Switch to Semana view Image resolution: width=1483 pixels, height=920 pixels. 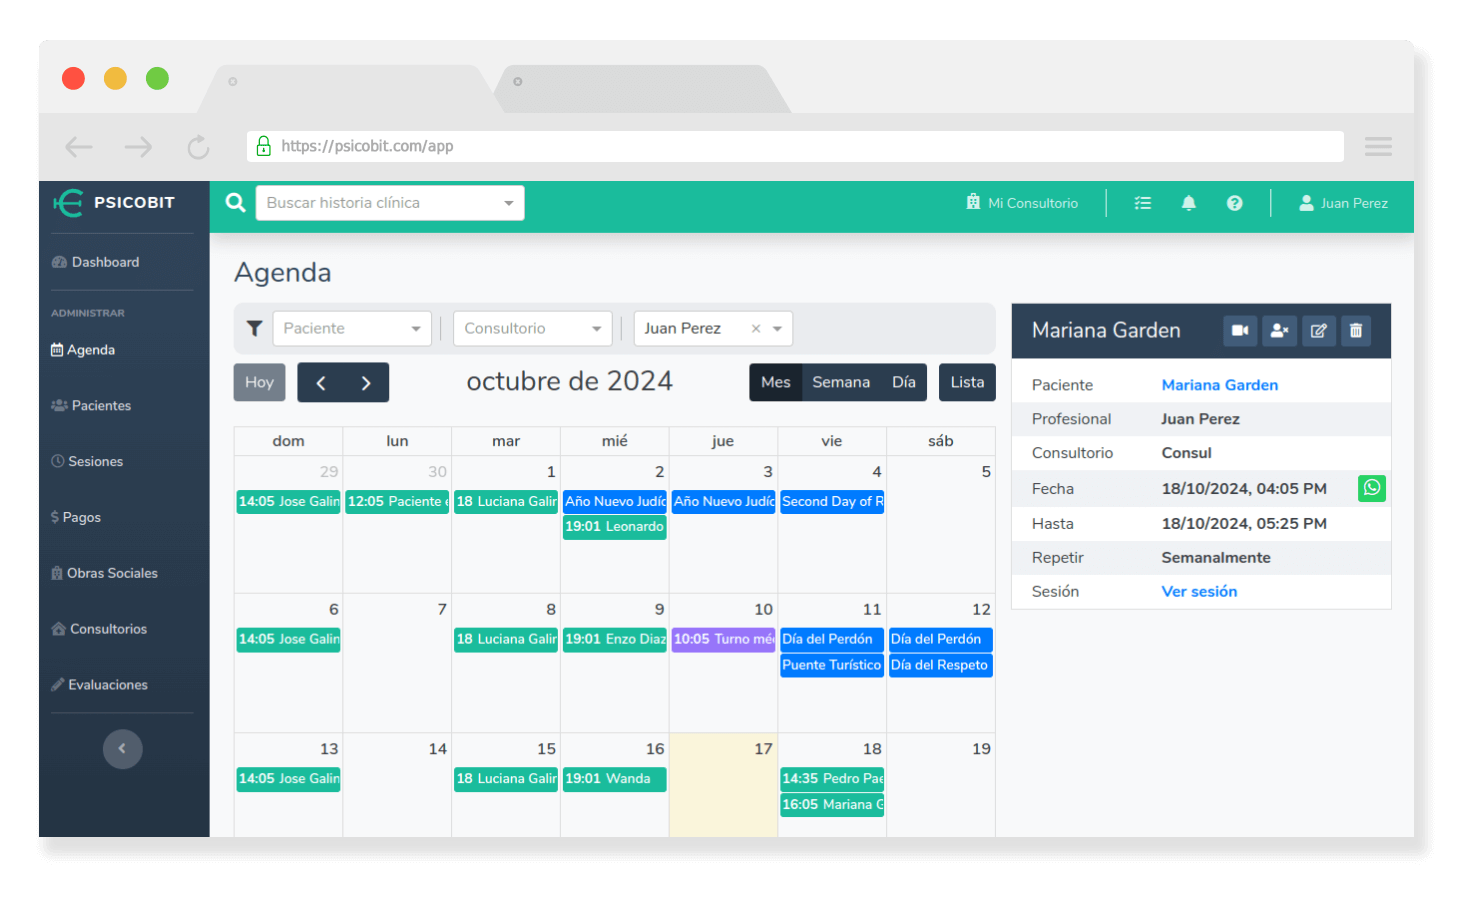pos(841,383)
